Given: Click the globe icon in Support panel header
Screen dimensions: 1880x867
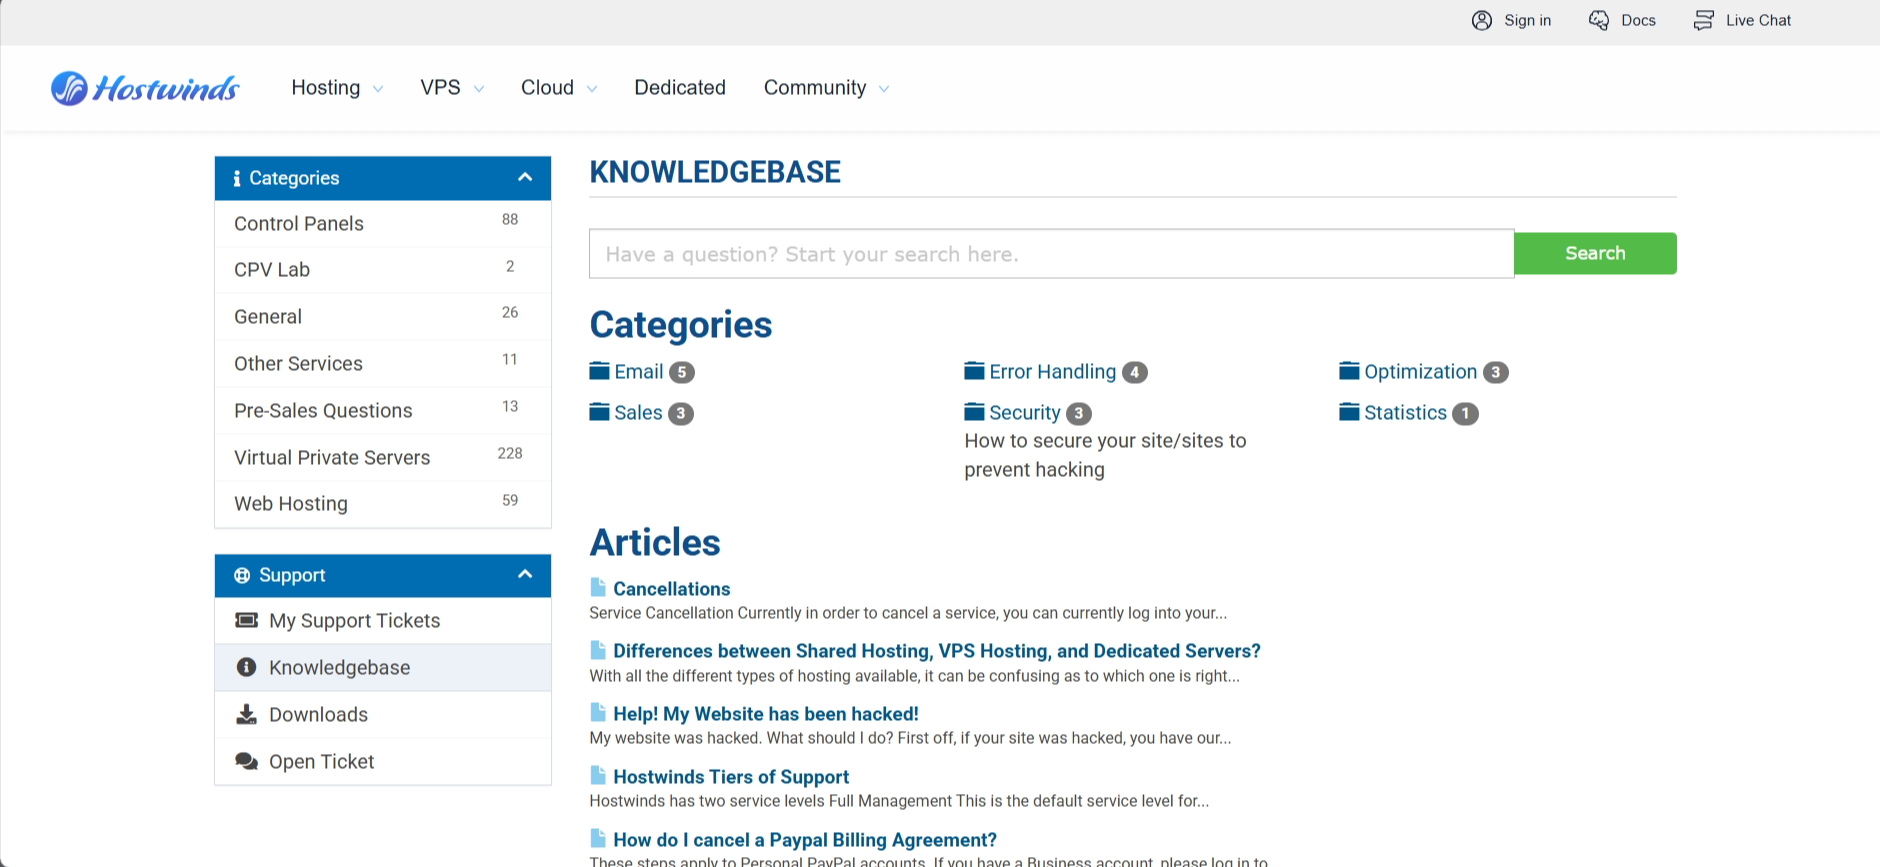Looking at the screenshot, I should (242, 575).
